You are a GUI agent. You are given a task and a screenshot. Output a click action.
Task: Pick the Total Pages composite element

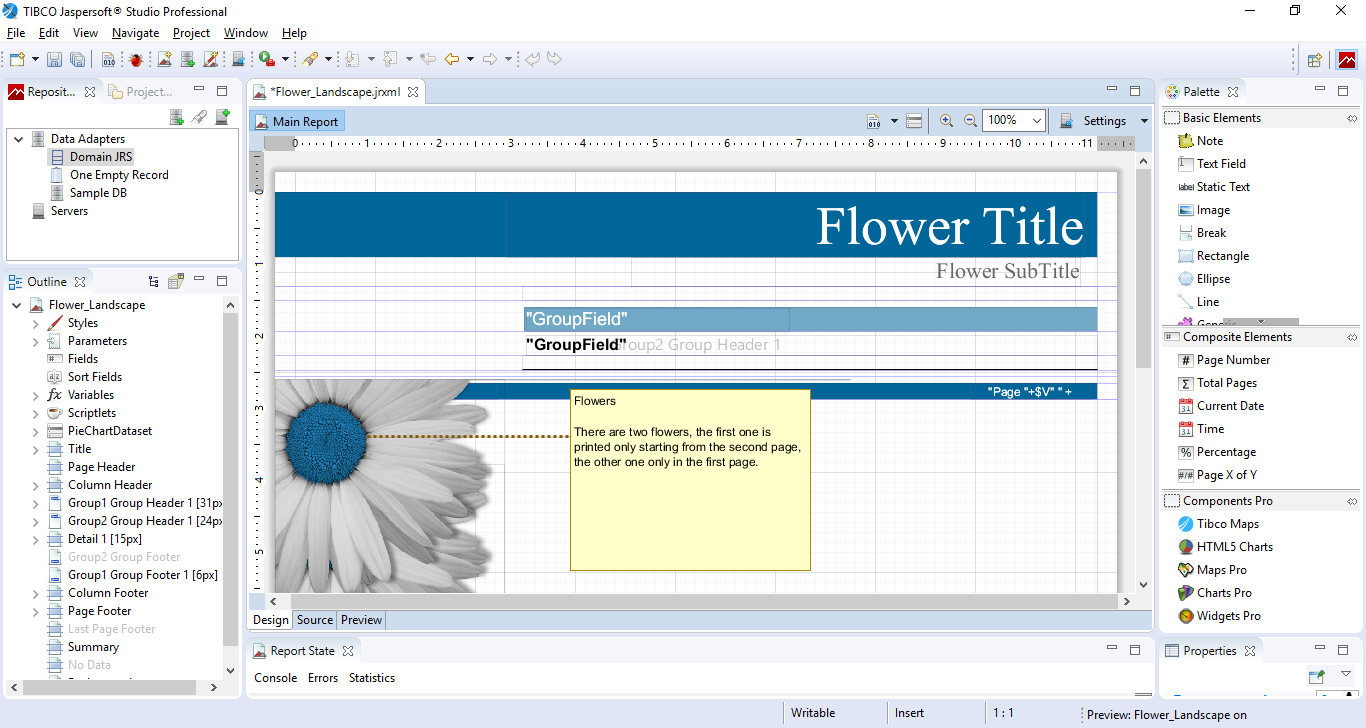(1217, 383)
